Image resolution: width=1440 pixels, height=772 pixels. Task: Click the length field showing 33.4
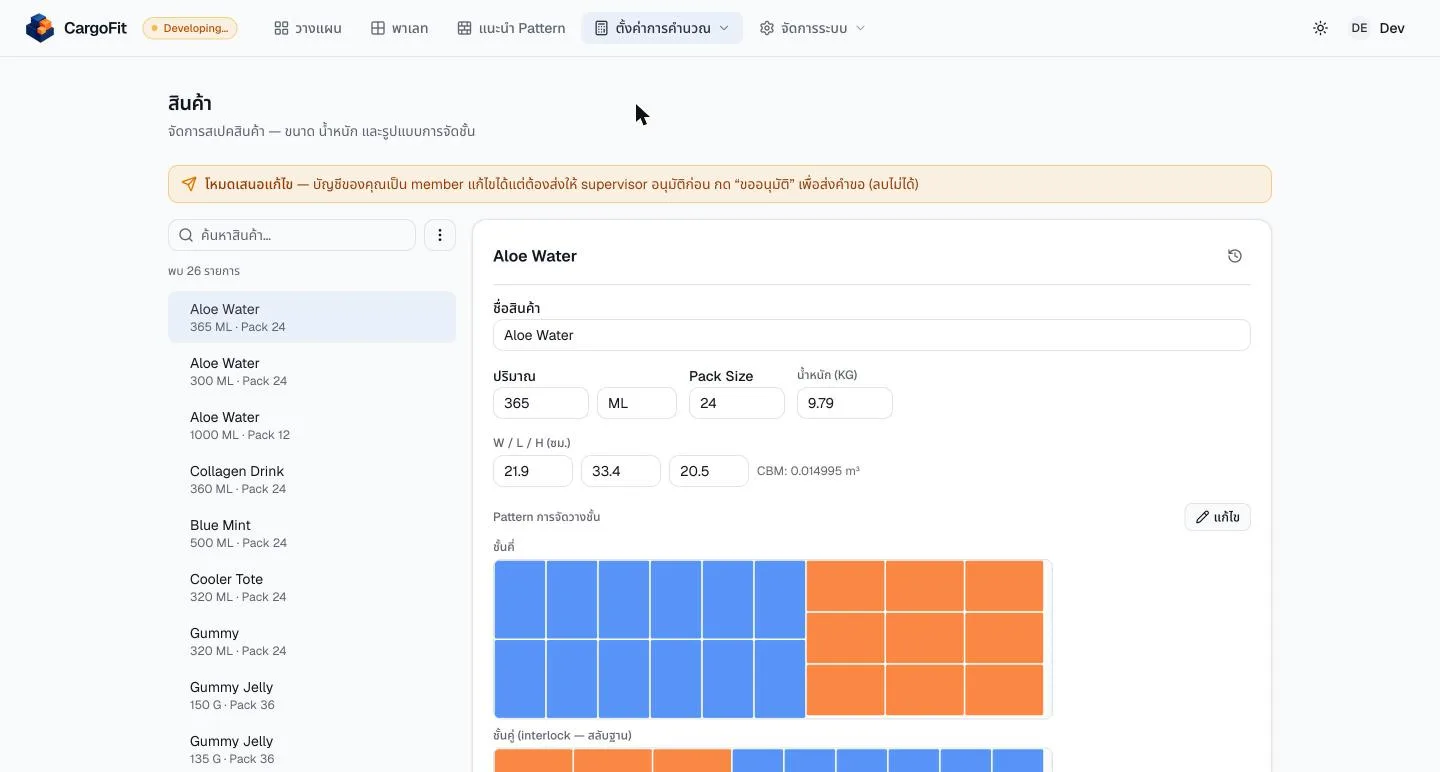click(621, 471)
